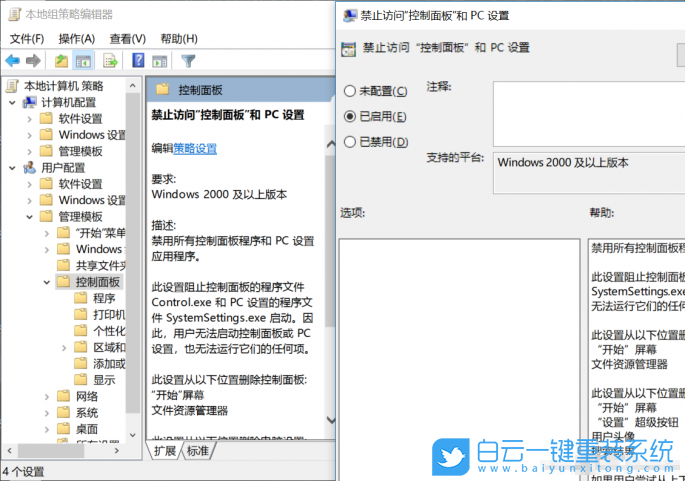Viewport: 685px width, 481px height.
Task: Collapse the 用户配置 tree node
Action: [13, 168]
